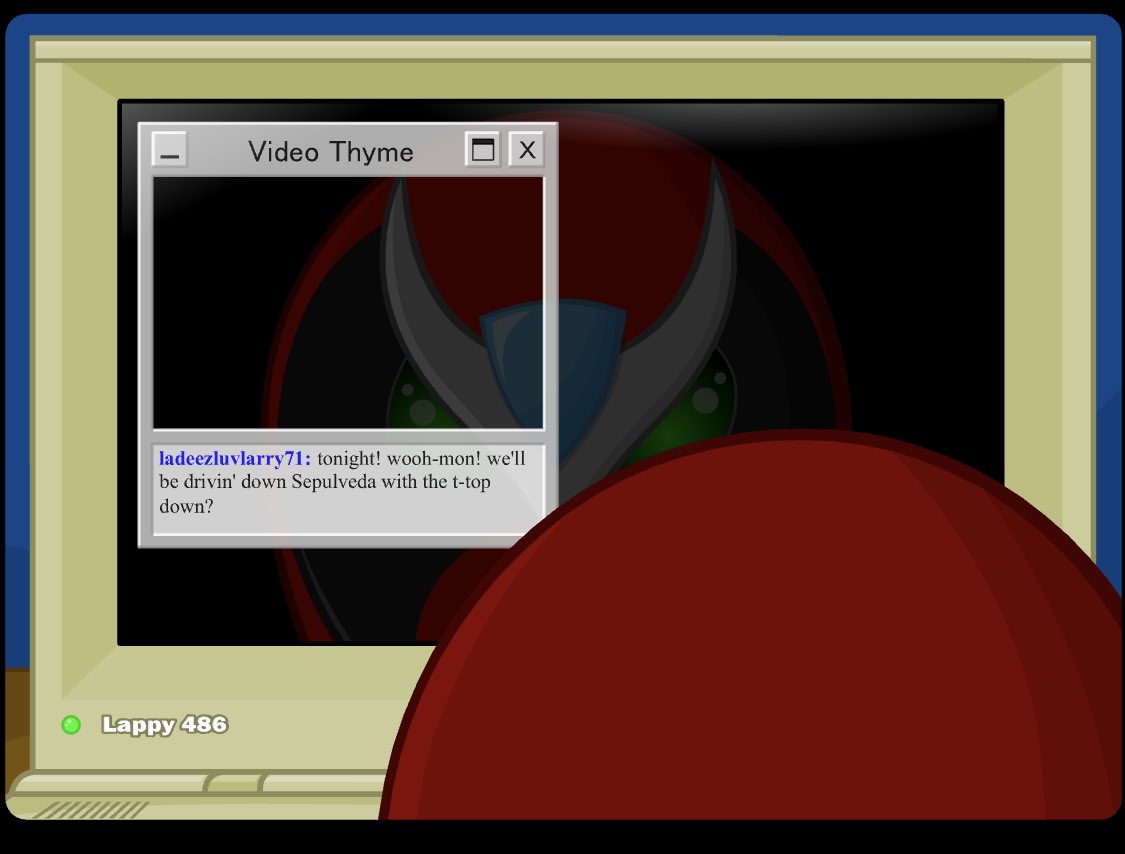The image size is (1125, 854).
Task: Click the chat message about Sepulveda
Action: pos(342,482)
